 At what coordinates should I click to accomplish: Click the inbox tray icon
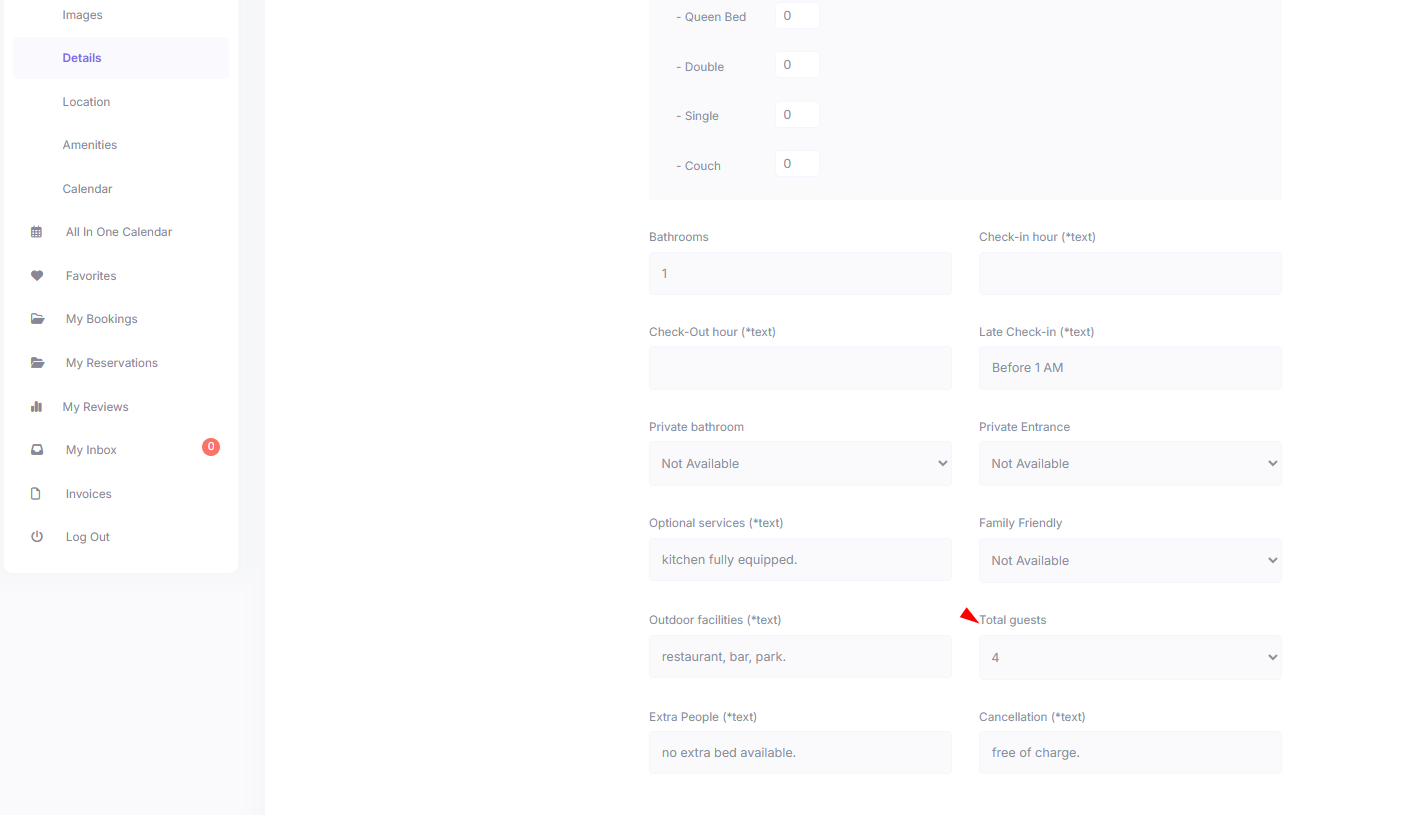[x=37, y=450]
